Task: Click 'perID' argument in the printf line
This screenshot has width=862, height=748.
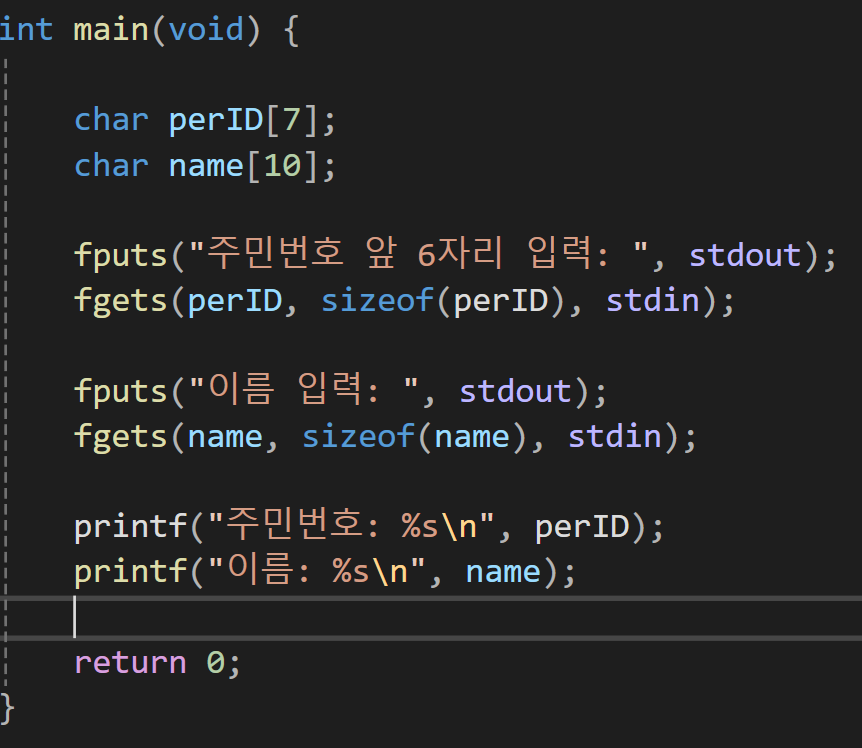Action: tap(582, 527)
